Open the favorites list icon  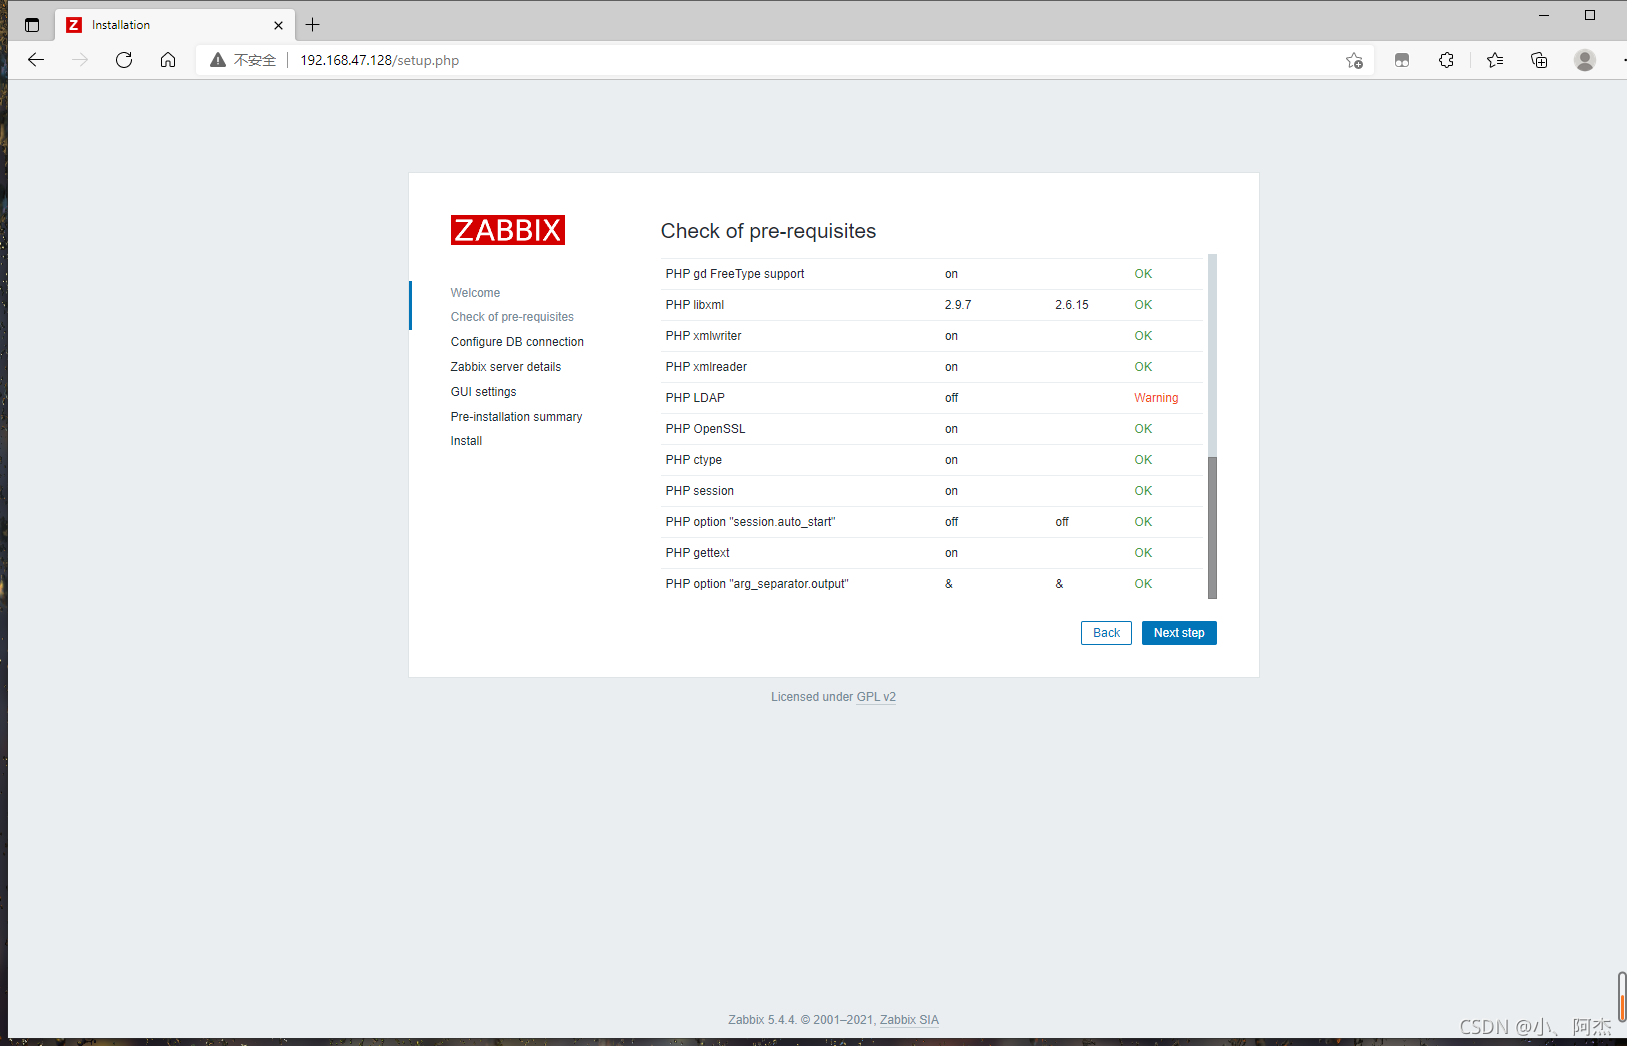(x=1495, y=60)
